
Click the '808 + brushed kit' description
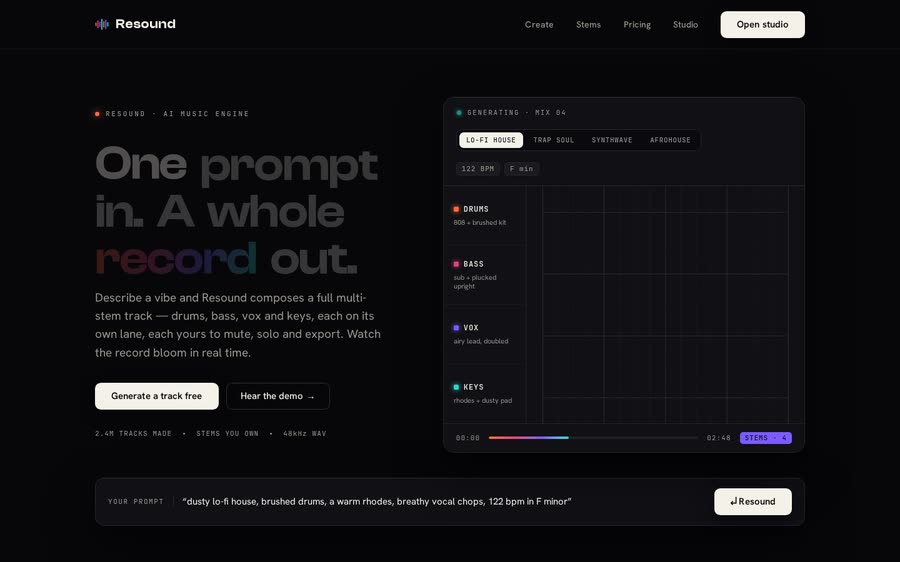tap(480, 223)
